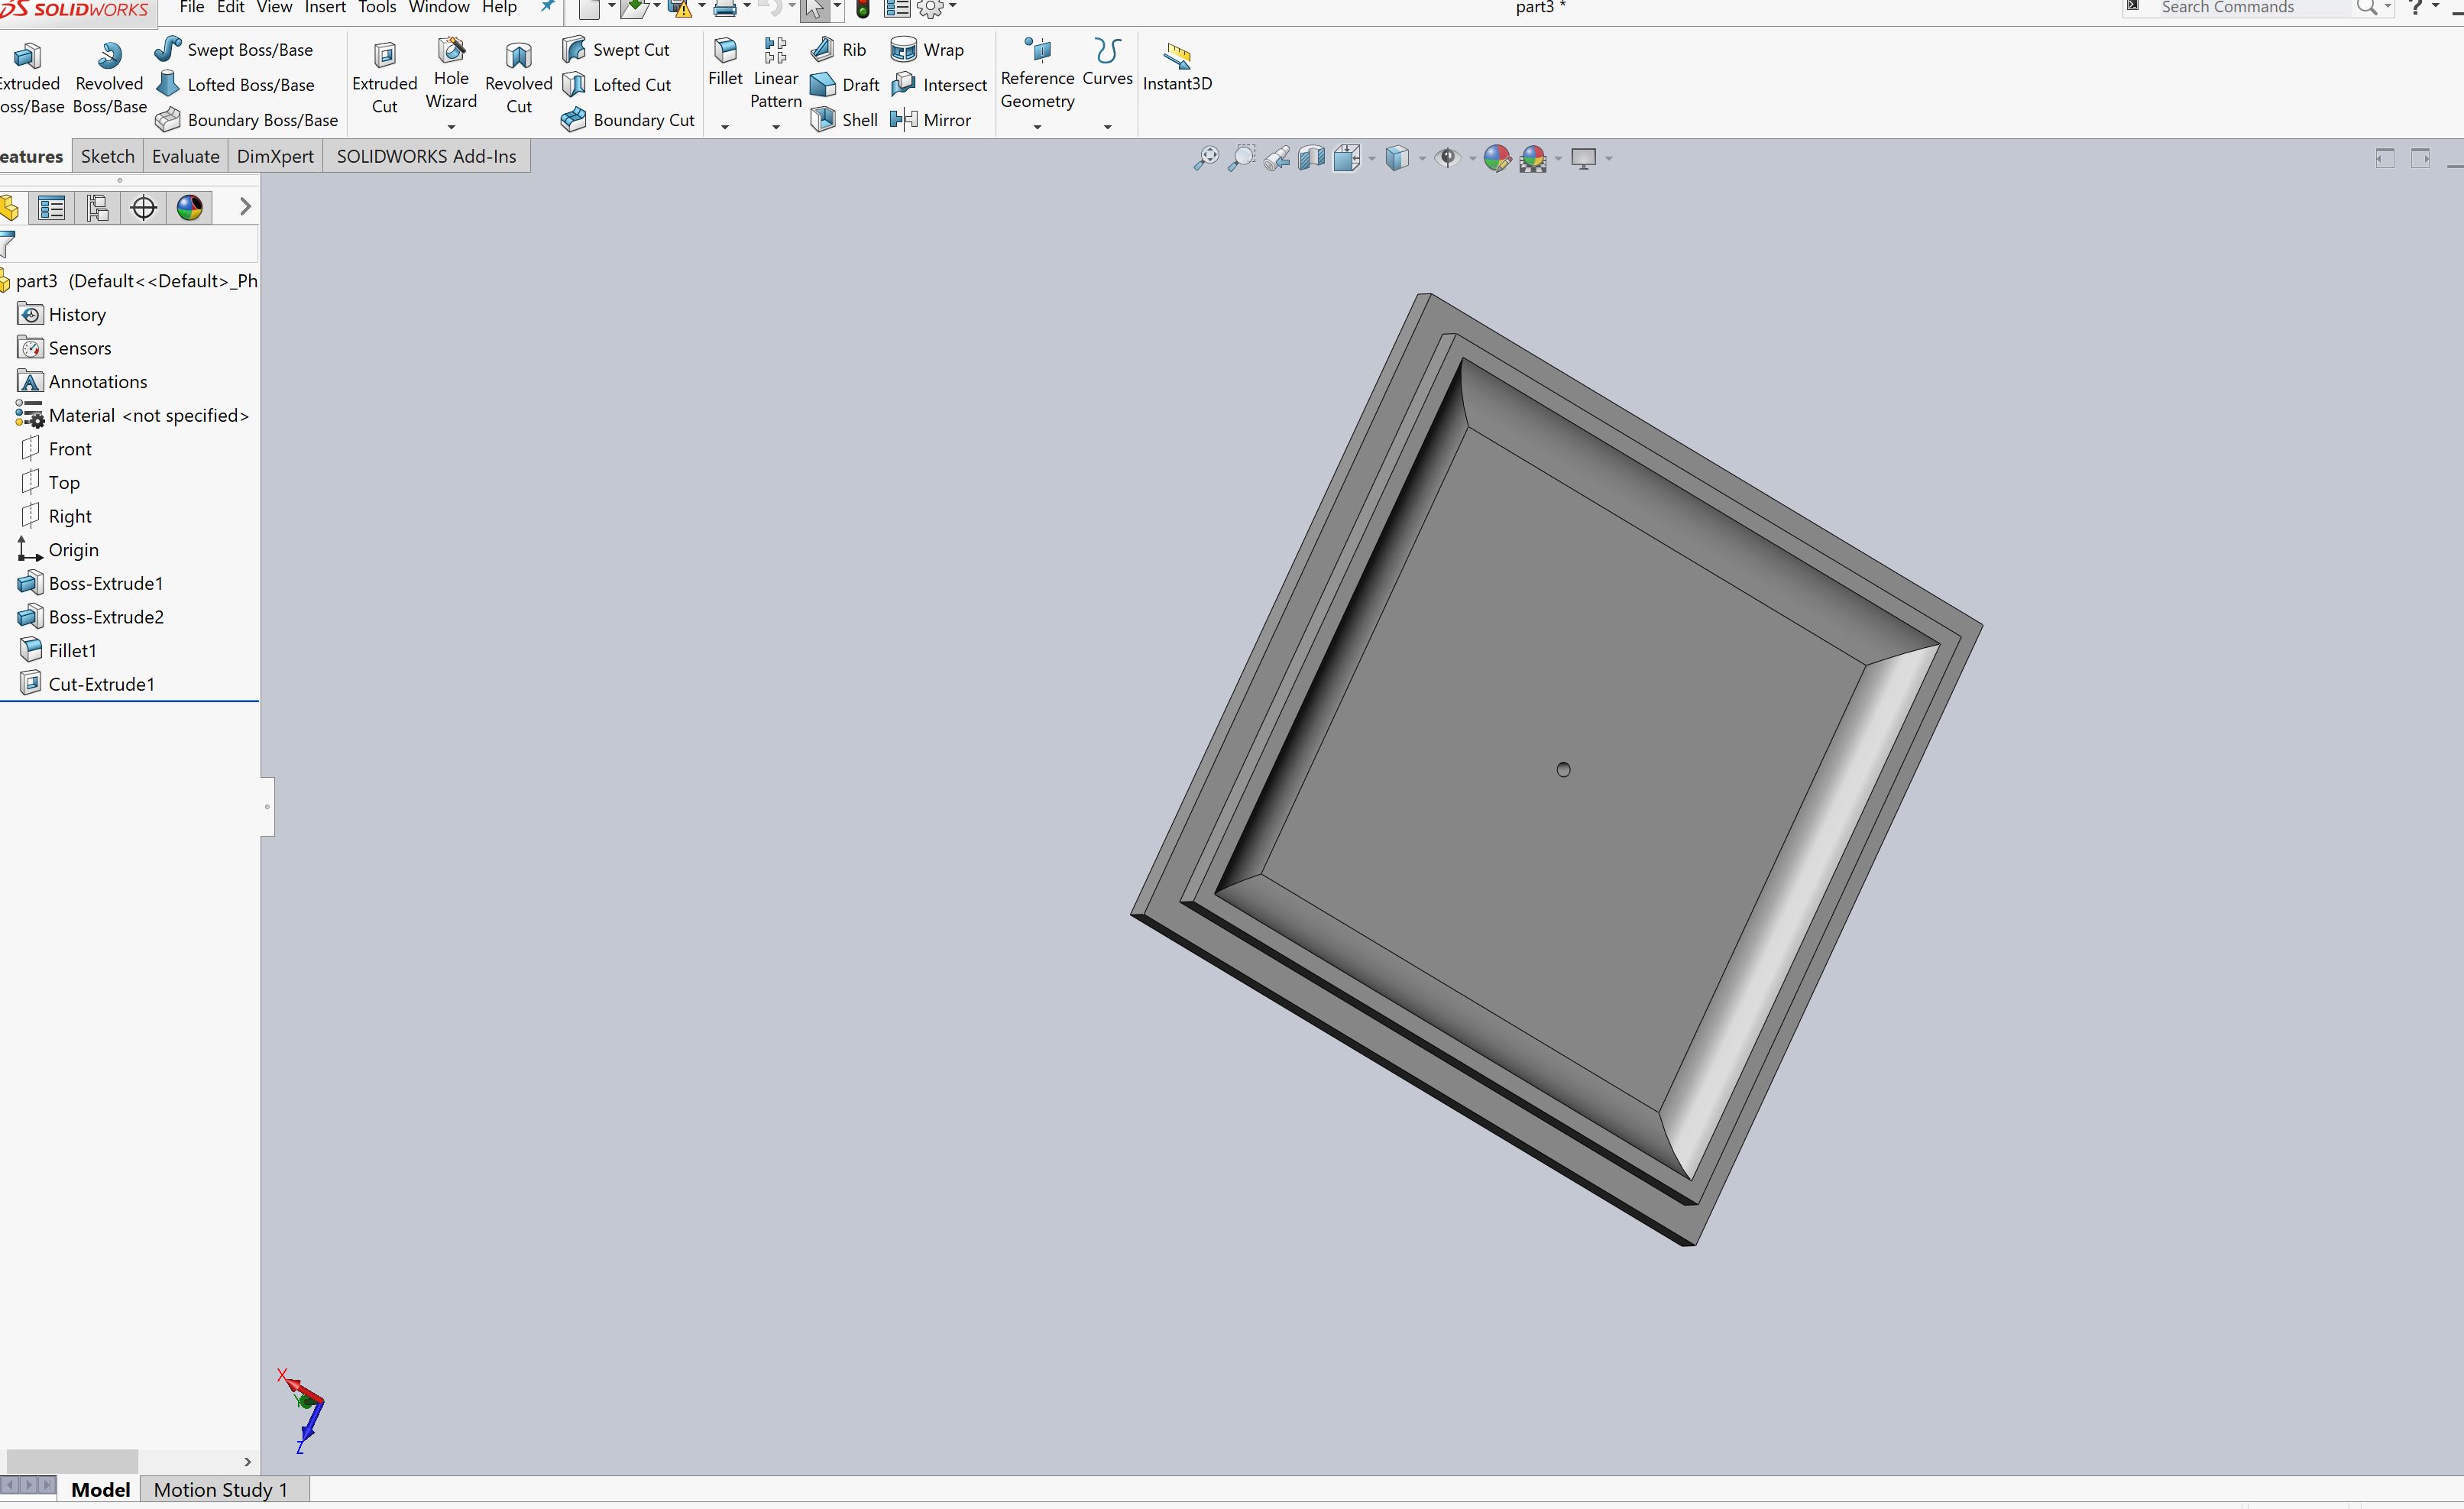Select the Shell tool
Viewport: 2464px width, 1509px height.
pyautogui.click(x=844, y=119)
